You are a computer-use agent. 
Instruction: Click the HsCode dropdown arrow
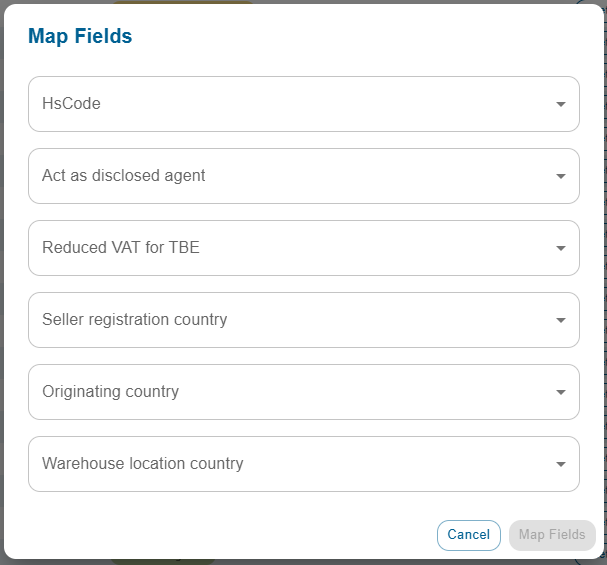[x=560, y=104]
